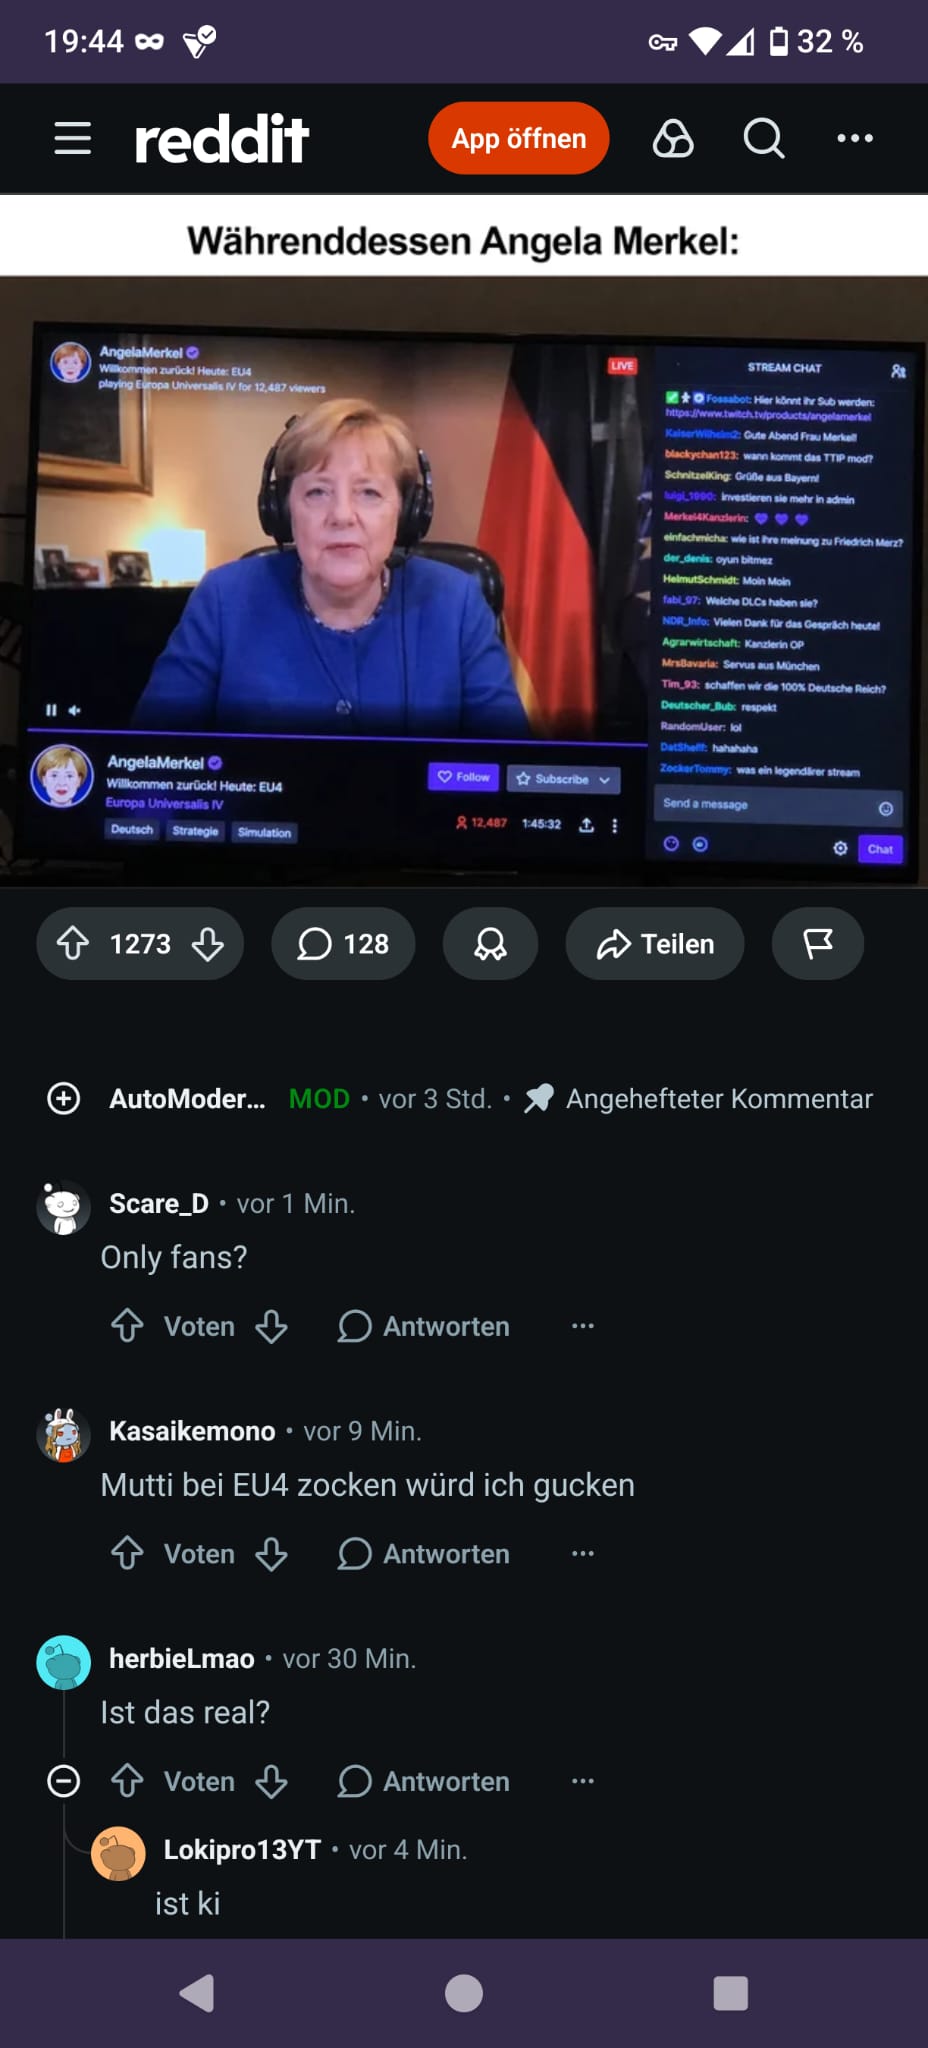Tap the Reddit logo

click(222, 138)
